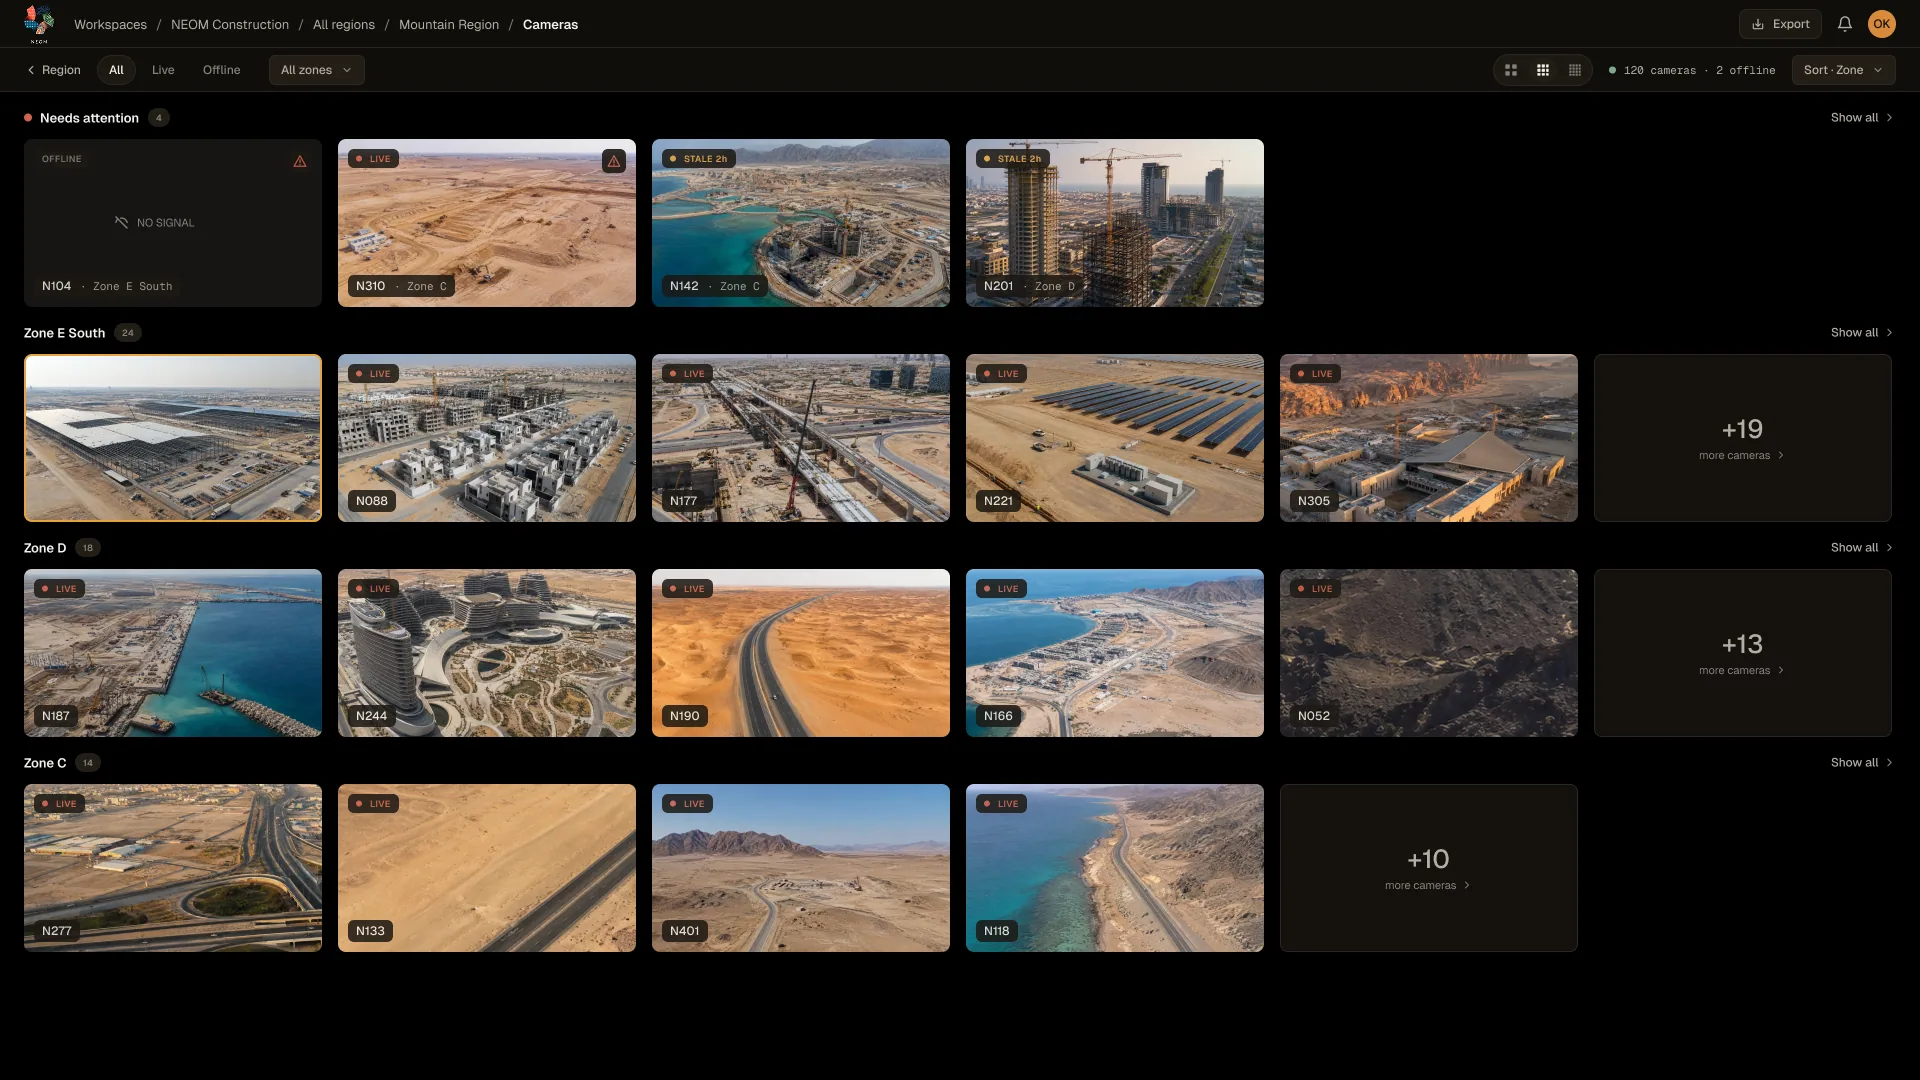
Task: Switch to the large grid view icon
Action: [x=1511, y=70]
